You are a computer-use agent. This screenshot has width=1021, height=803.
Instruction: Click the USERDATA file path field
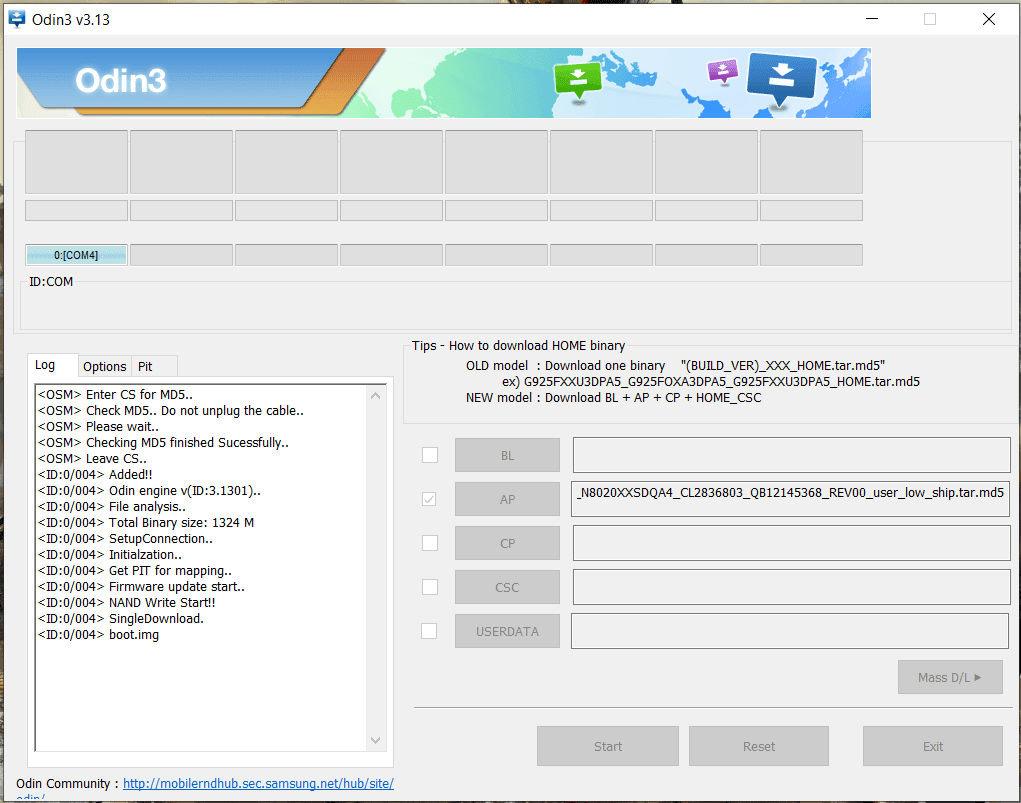[x=790, y=630]
